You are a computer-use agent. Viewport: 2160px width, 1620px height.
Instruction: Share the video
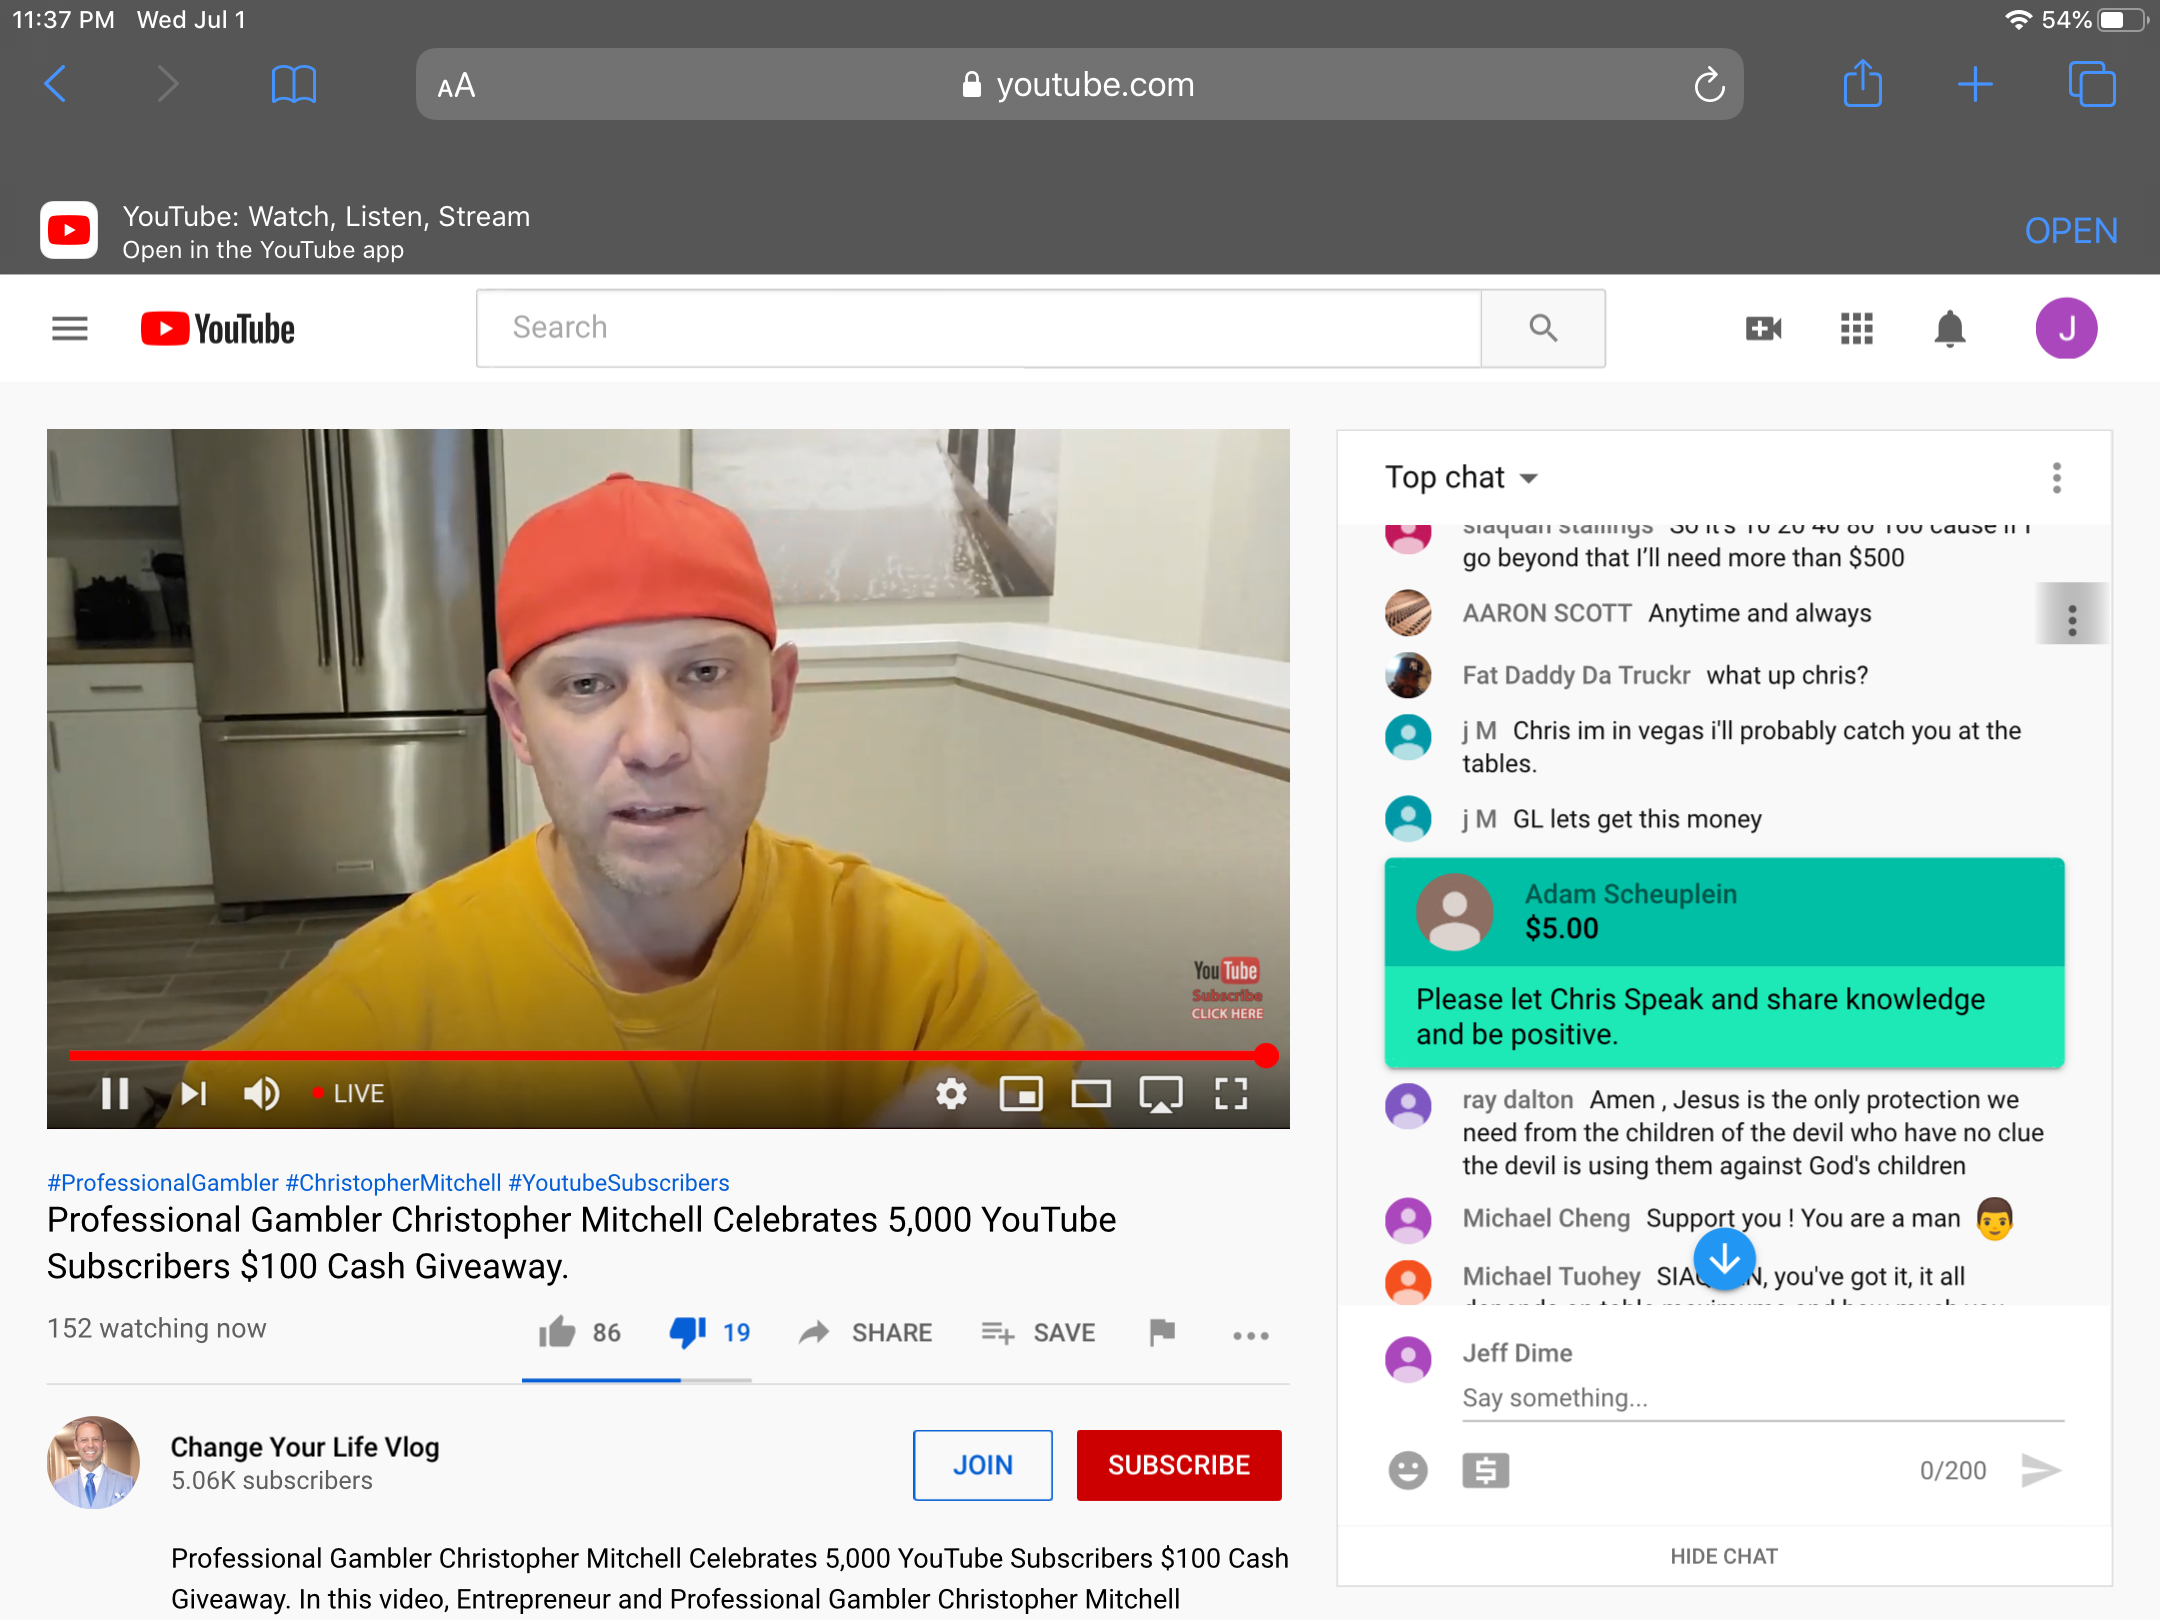pos(865,1332)
